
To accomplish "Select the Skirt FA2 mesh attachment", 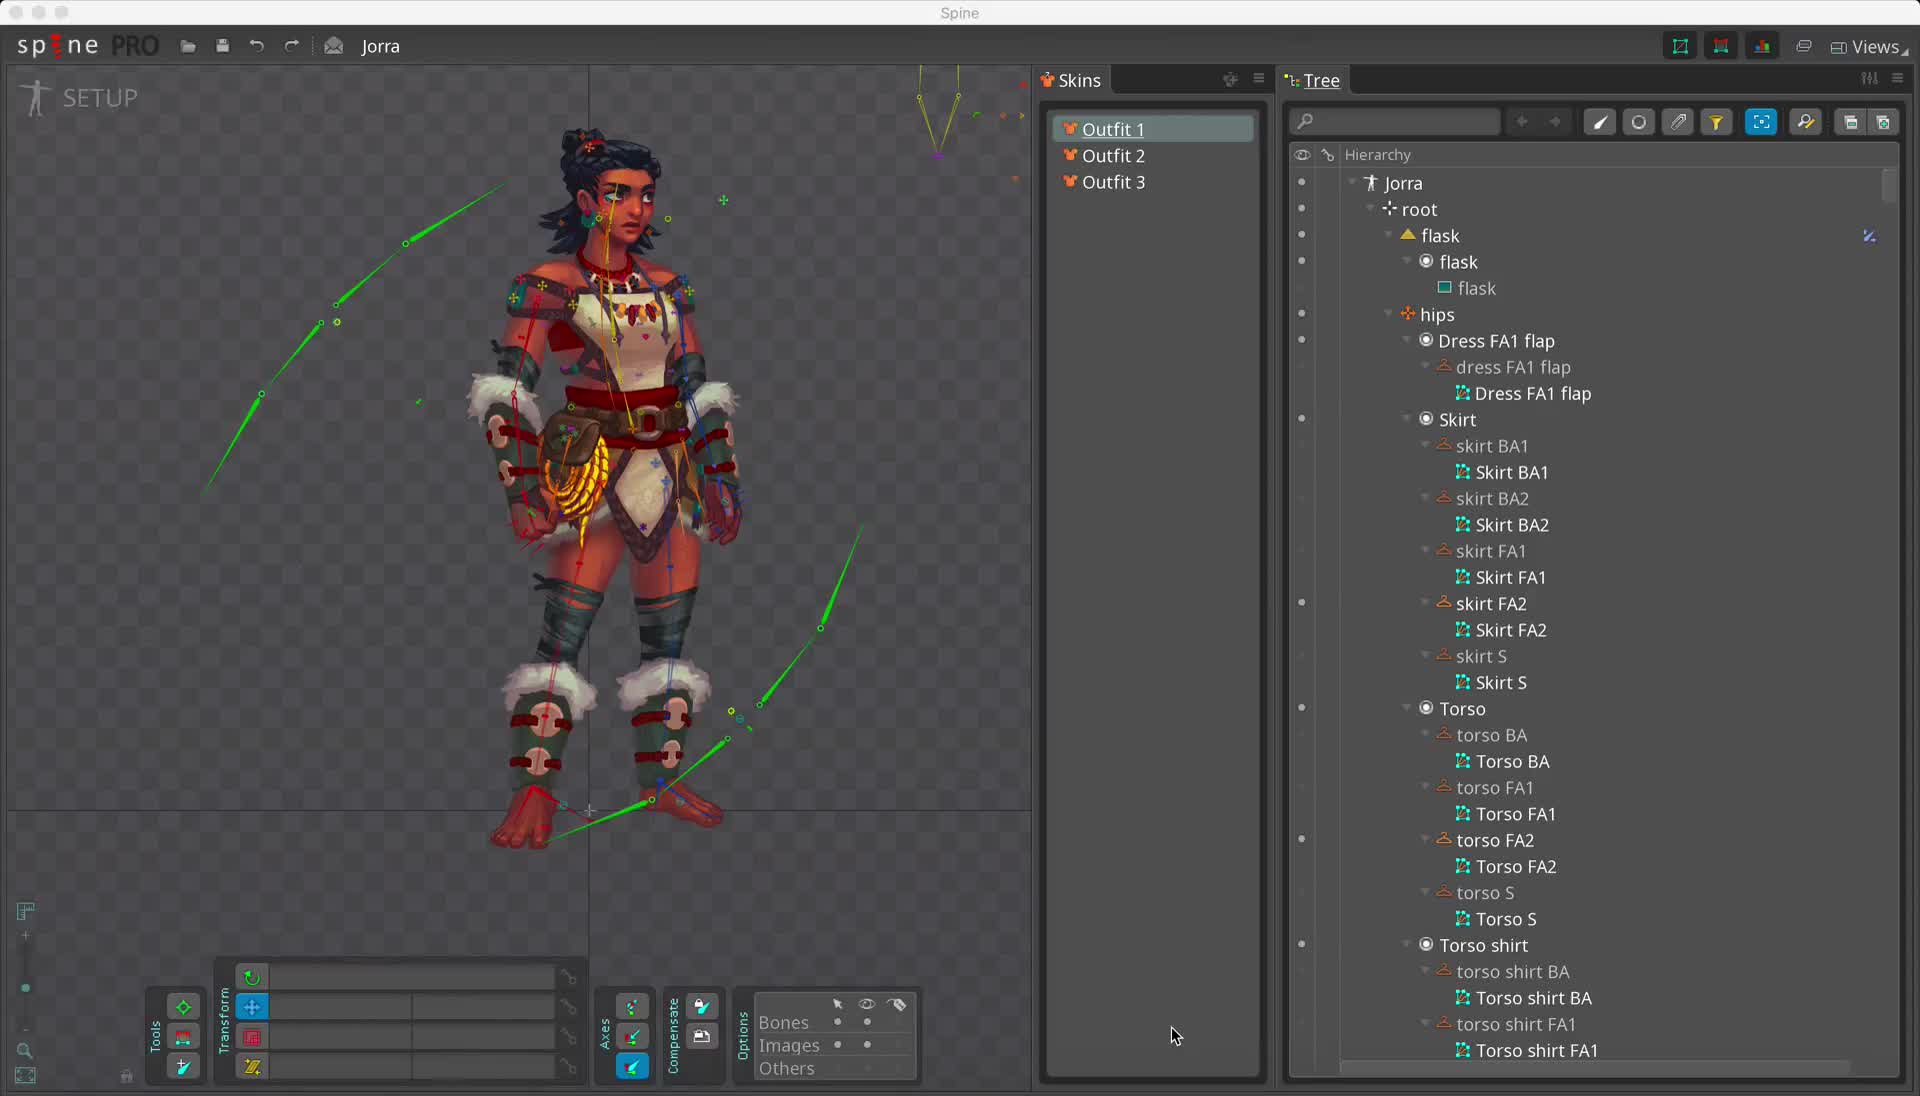I will click(1501, 630).
